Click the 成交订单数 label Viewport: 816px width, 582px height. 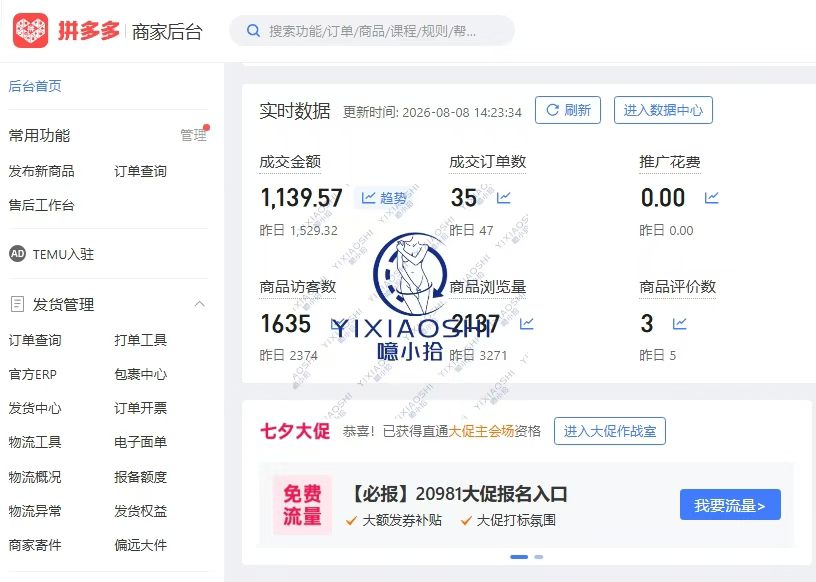pos(488,162)
